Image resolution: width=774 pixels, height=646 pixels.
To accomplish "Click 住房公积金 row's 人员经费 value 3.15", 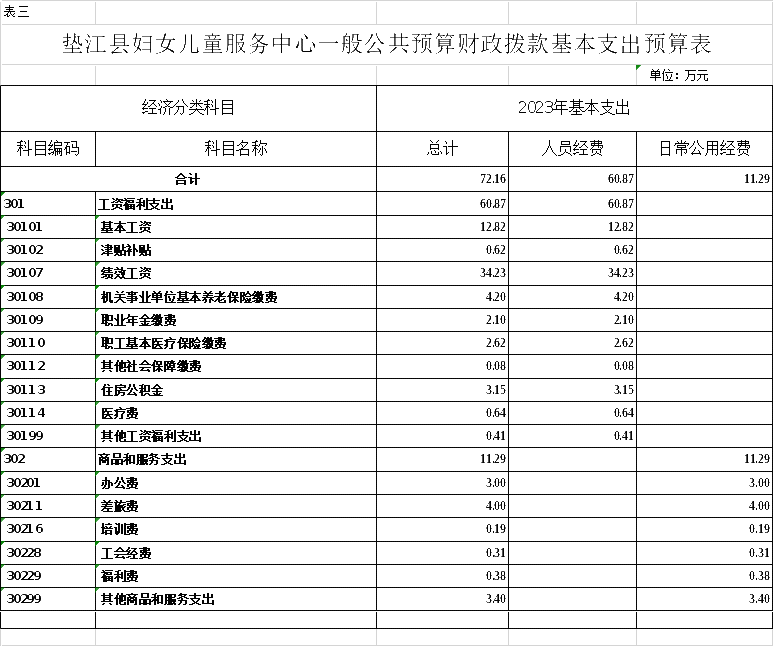I will 573,390.
